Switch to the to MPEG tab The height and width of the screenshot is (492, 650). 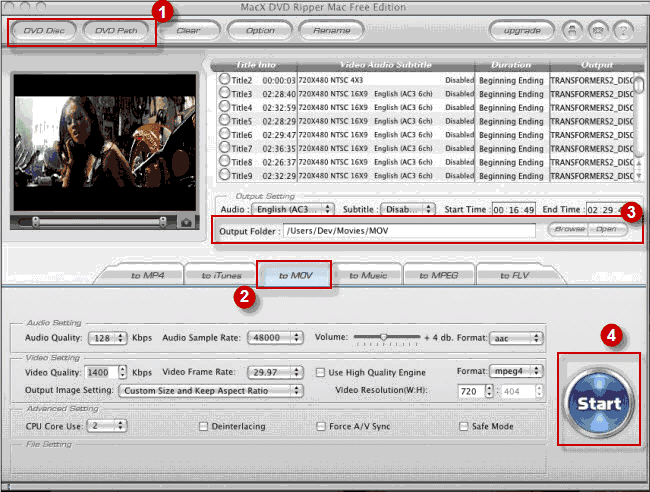439,275
